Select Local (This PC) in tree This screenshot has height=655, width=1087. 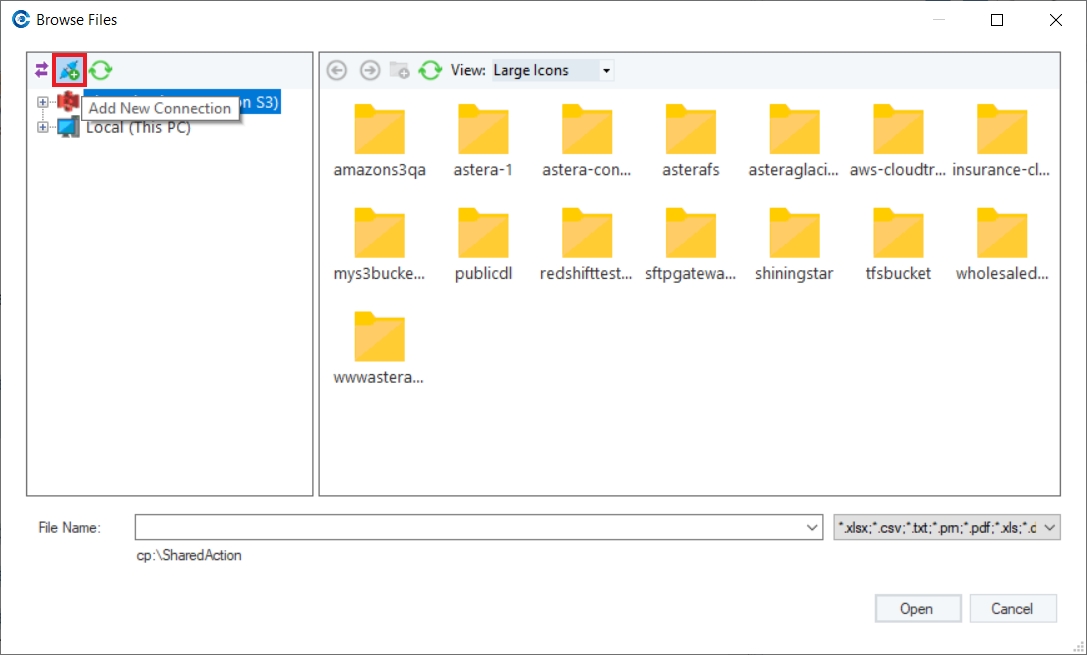(x=138, y=128)
